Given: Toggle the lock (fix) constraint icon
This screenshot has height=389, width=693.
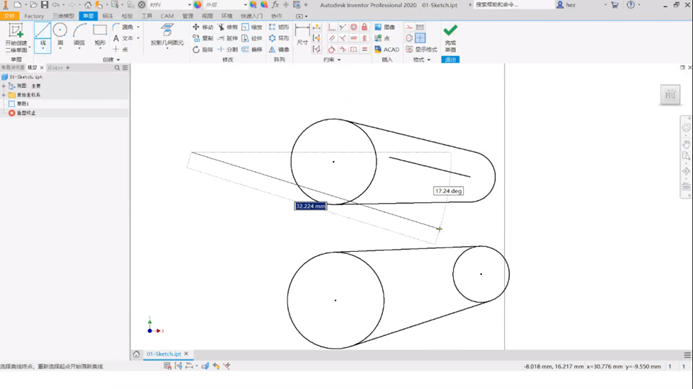Looking at the screenshot, I should coord(364,27).
